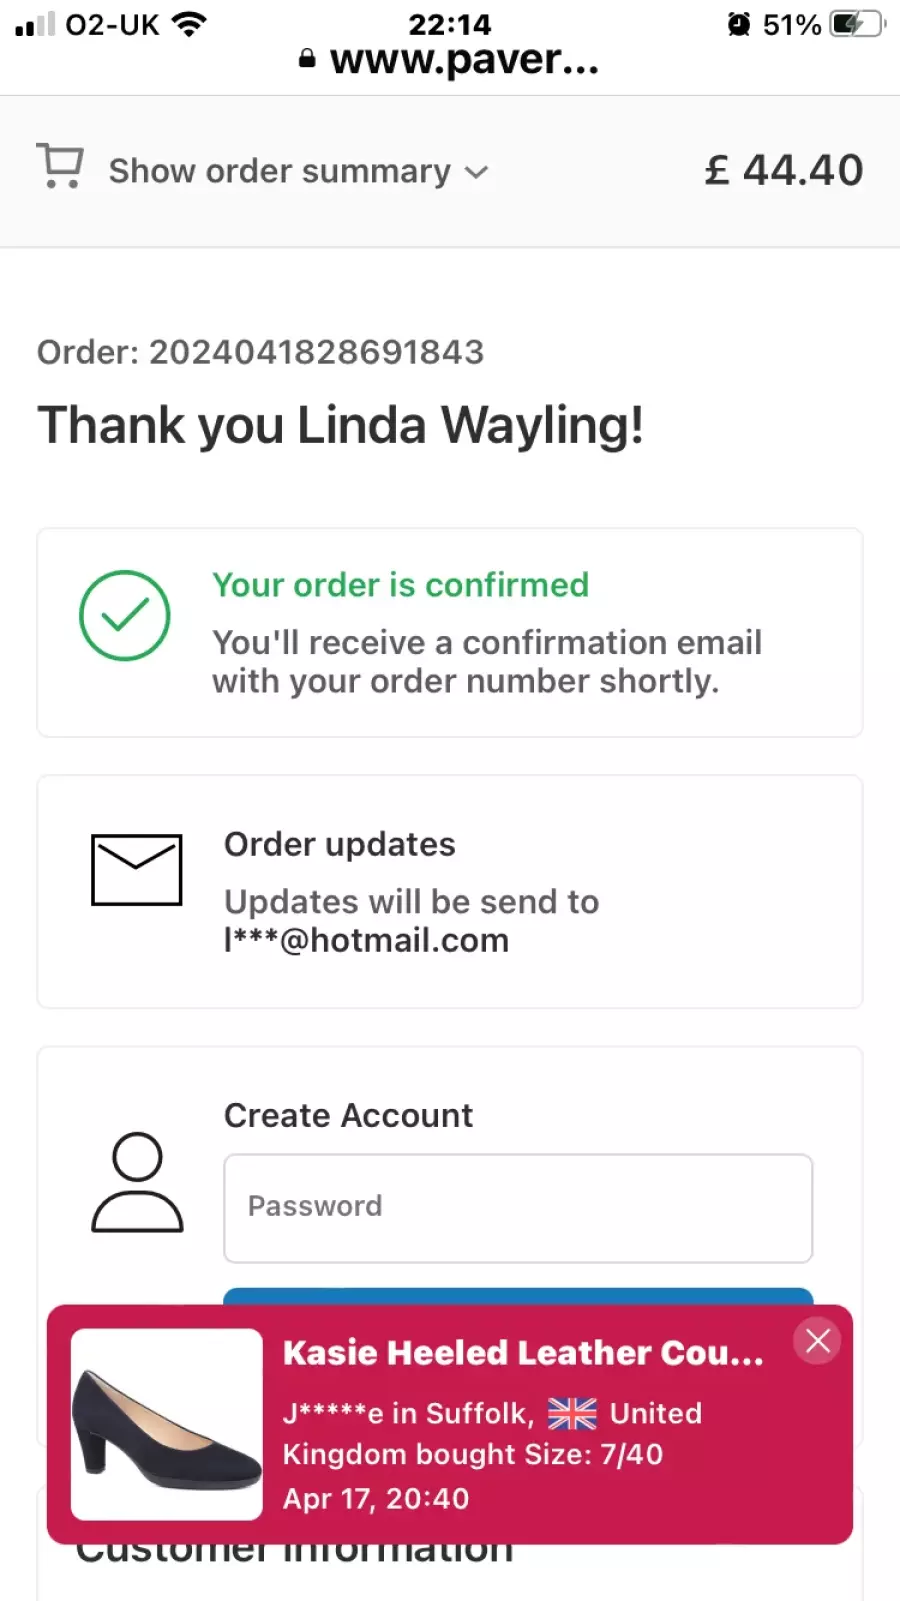Open the black heeled shoe thumbnail
900x1601 pixels.
coord(167,1424)
